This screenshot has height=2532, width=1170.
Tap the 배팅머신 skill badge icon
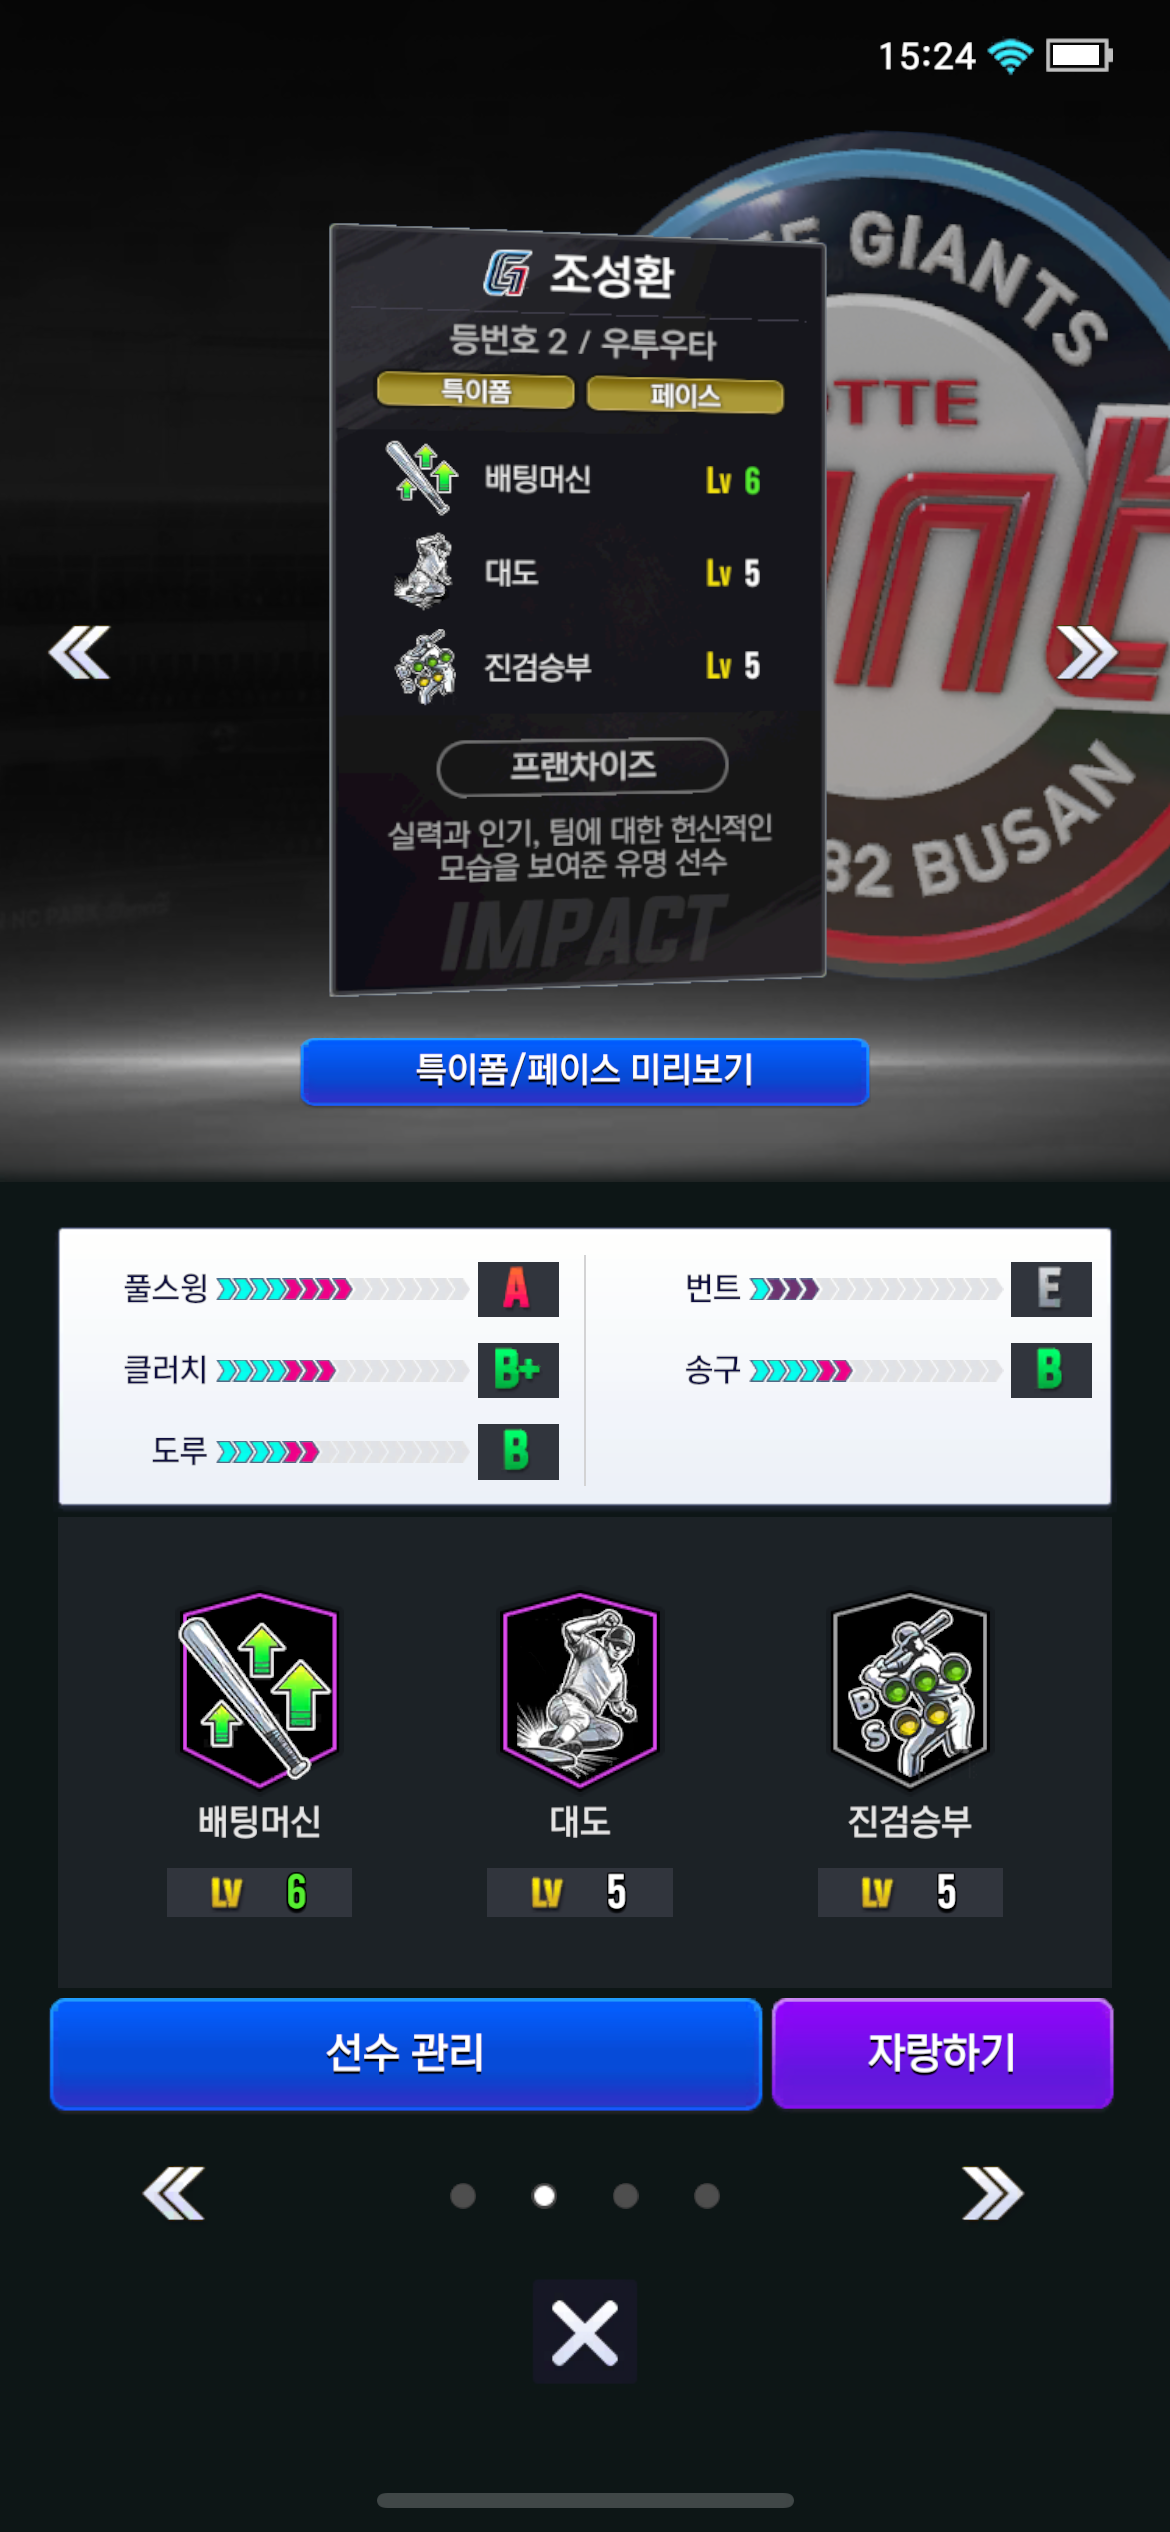tap(259, 1690)
